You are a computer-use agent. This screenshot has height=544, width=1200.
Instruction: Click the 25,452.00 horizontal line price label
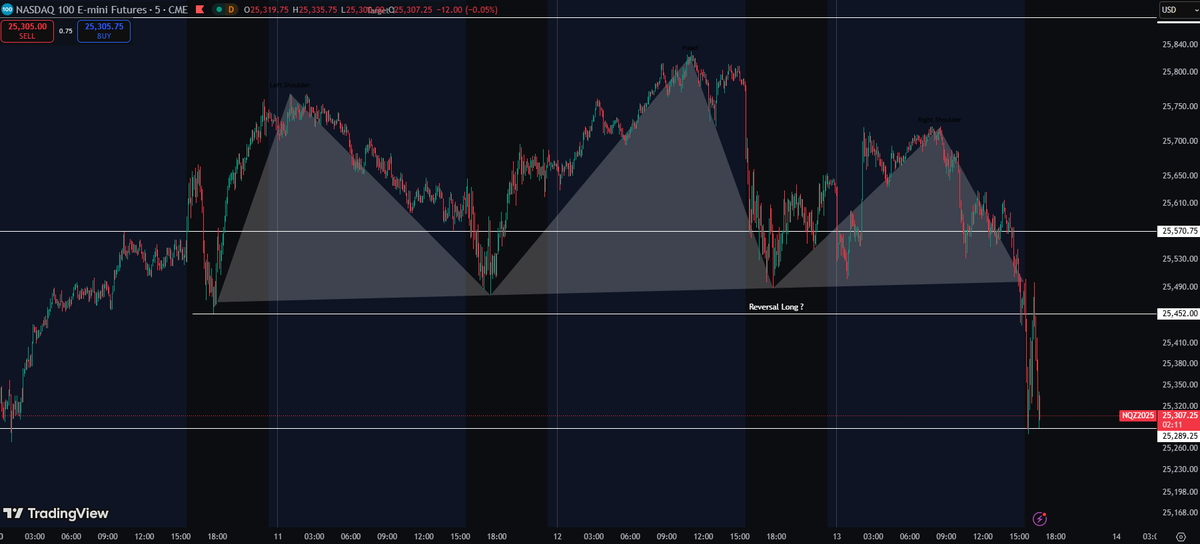(1179, 314)
